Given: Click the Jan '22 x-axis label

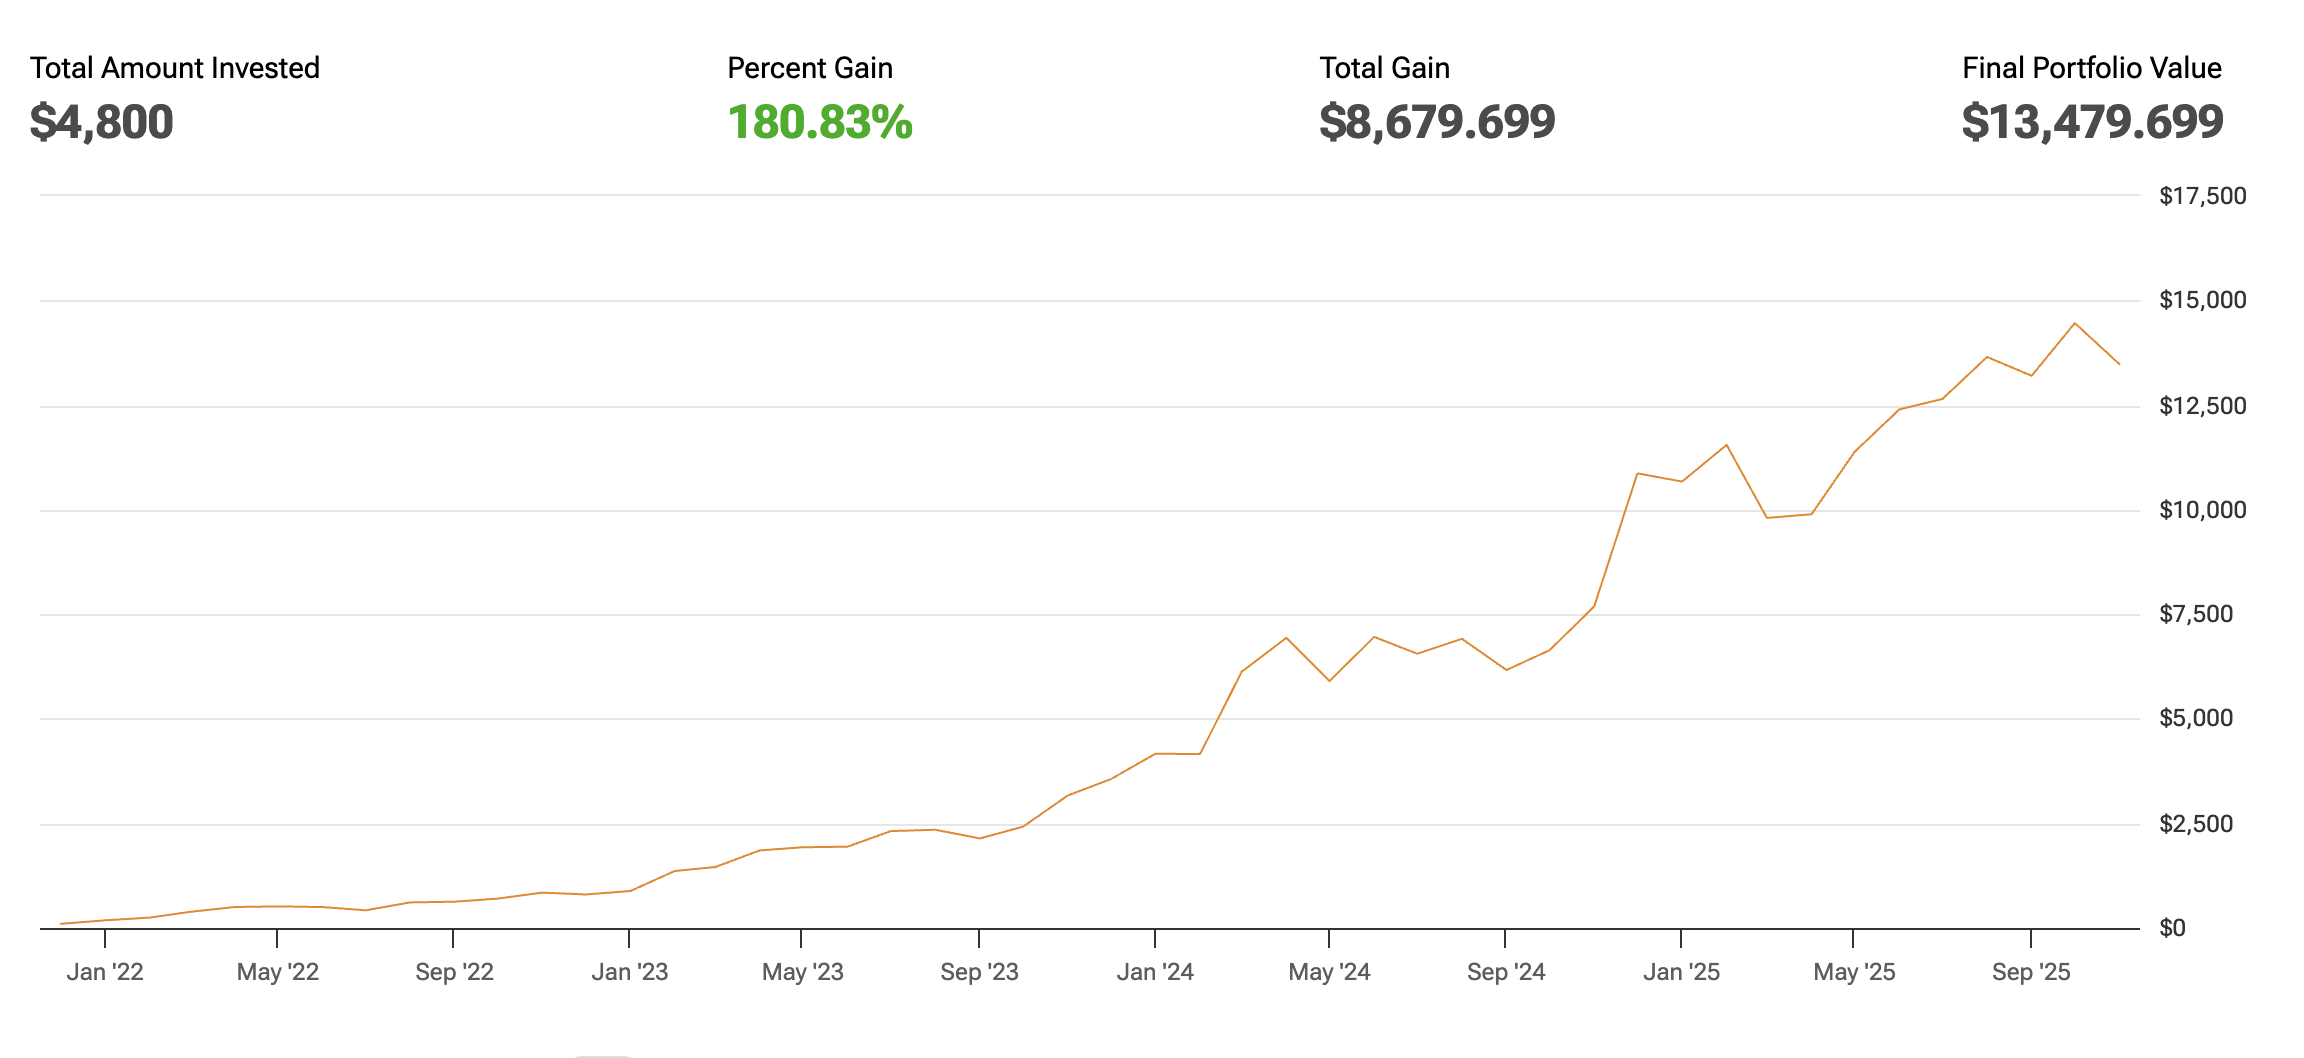Looking at the screenshot, I should [x=105, y=972].
